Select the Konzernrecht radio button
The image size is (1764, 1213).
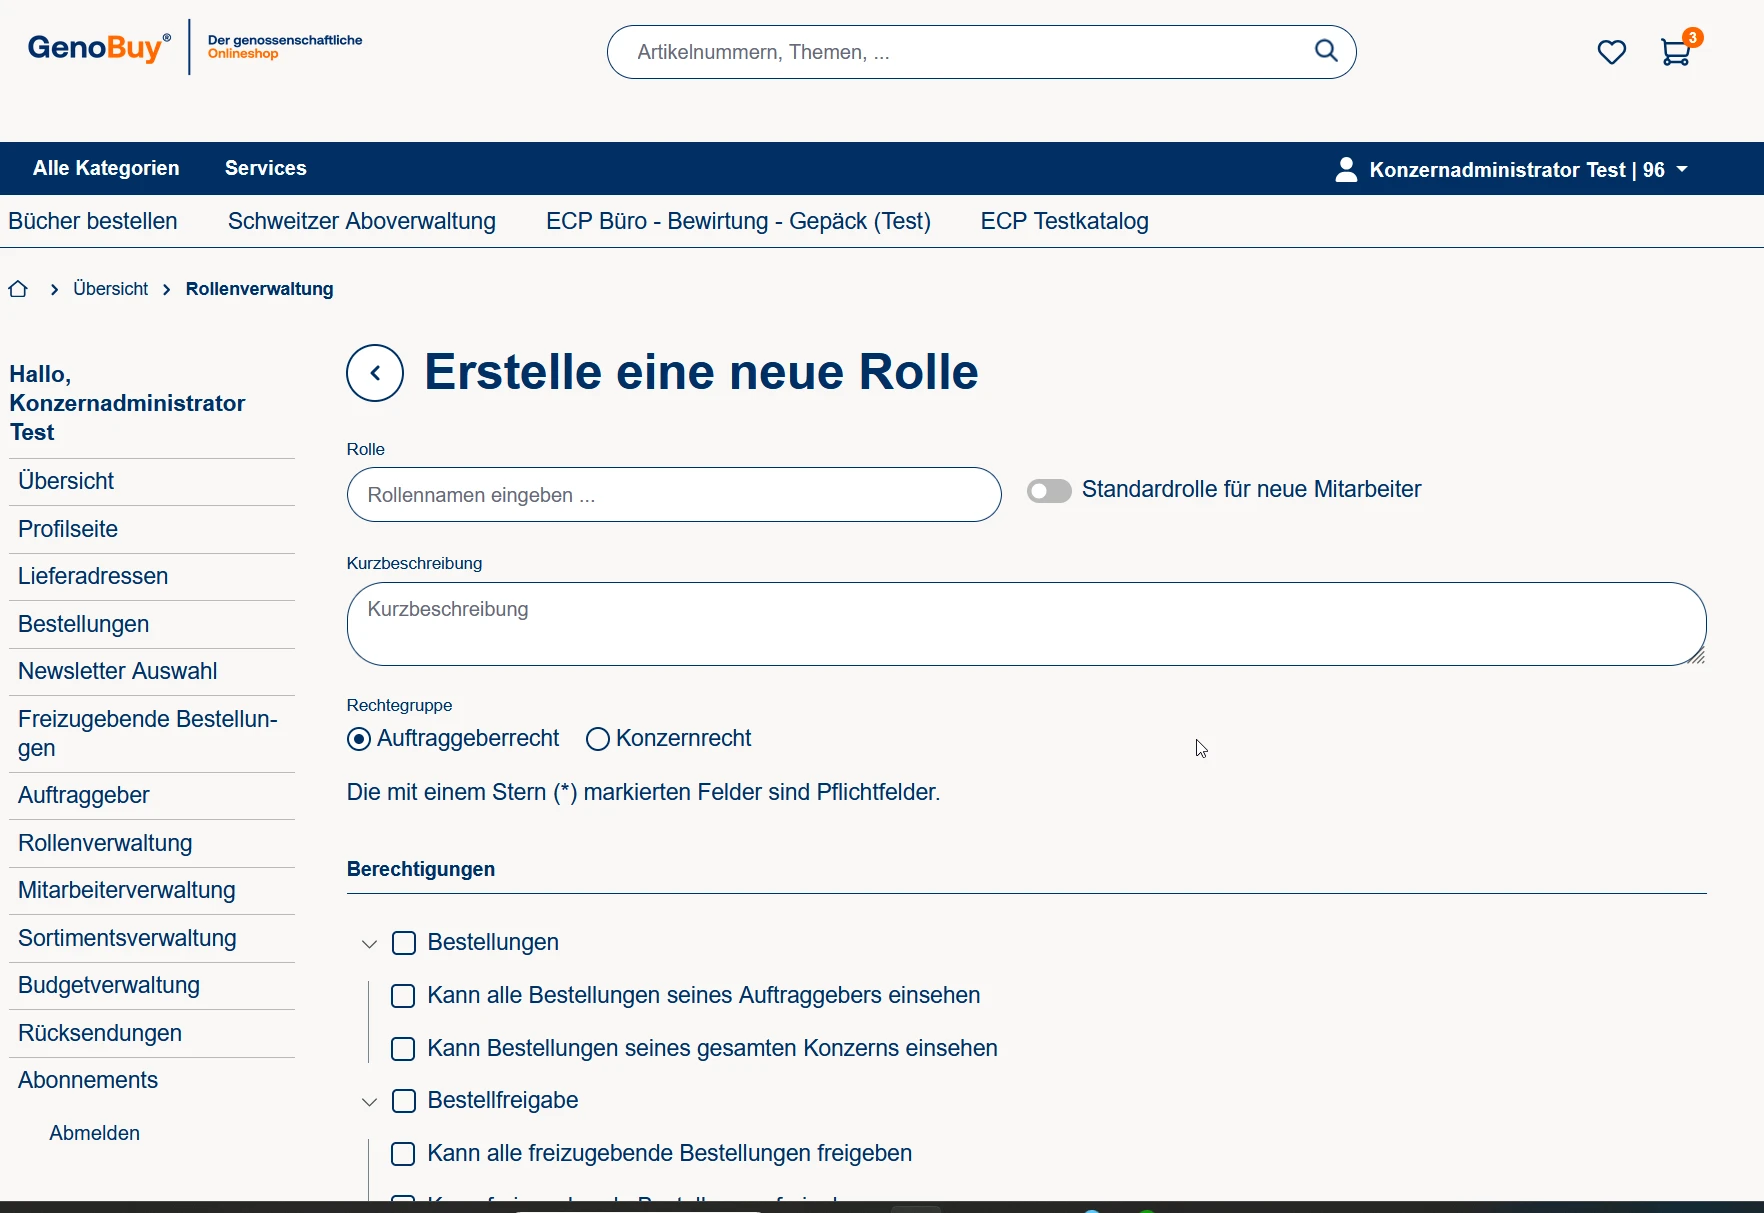pos(598,739)
